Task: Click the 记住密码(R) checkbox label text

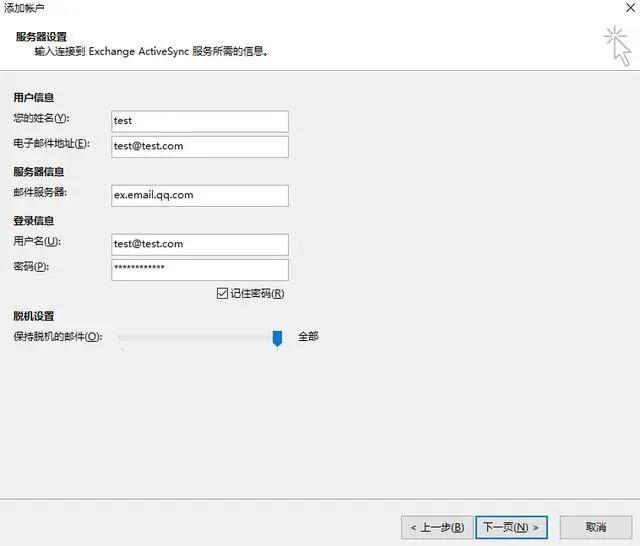Action: 257,293
